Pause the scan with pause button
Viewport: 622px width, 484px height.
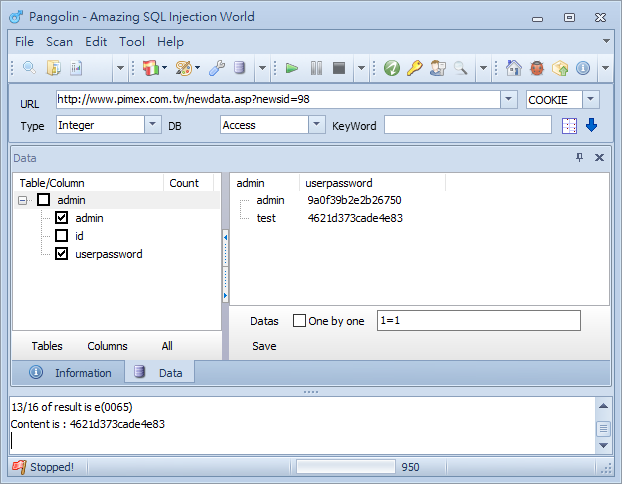click(316, 68)
